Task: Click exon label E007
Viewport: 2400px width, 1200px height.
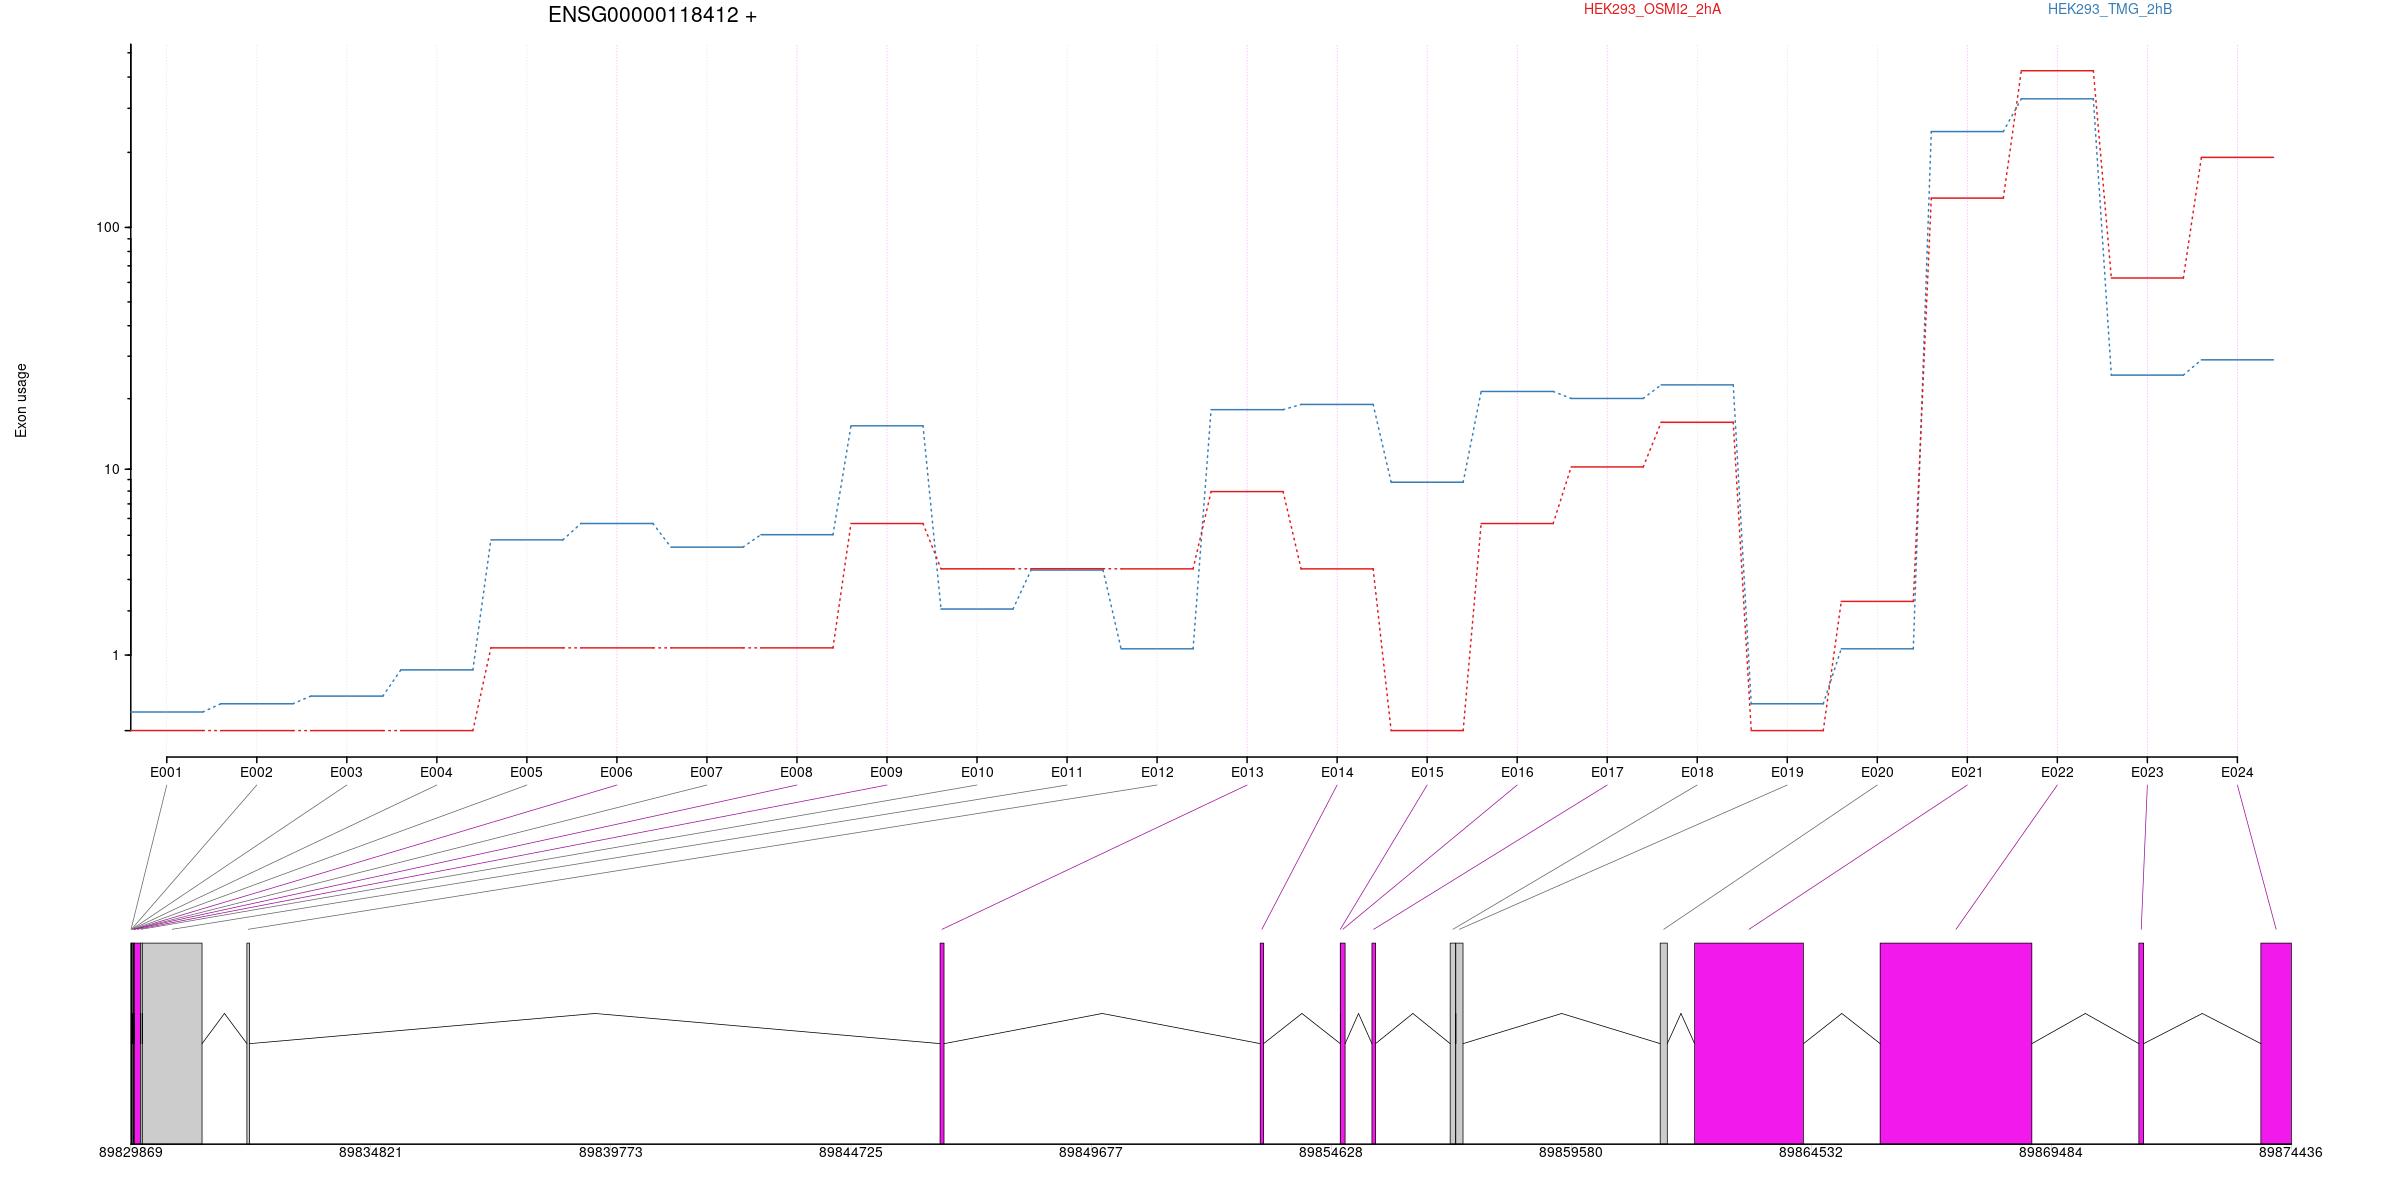Action: pyautogui.click(x=706, y=772)
